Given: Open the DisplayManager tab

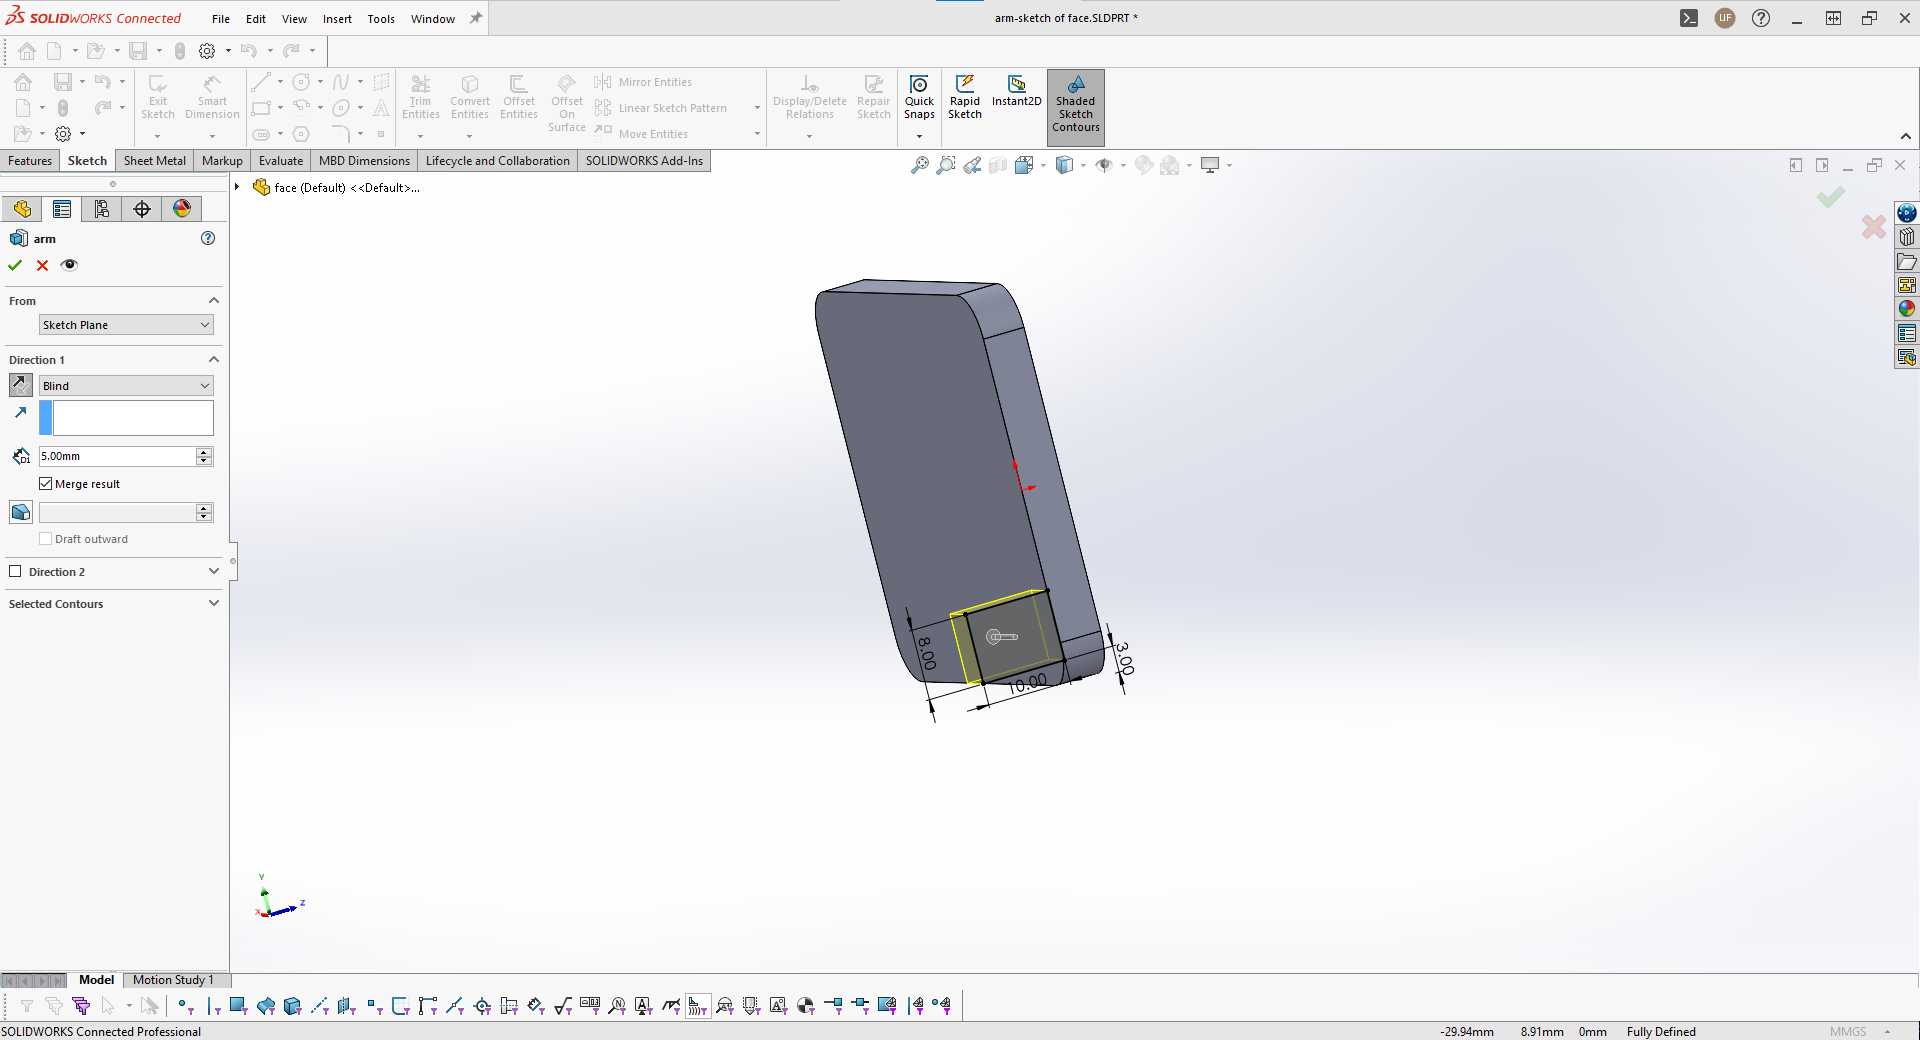Looking at the screenshot, I should tap(182, 208).
